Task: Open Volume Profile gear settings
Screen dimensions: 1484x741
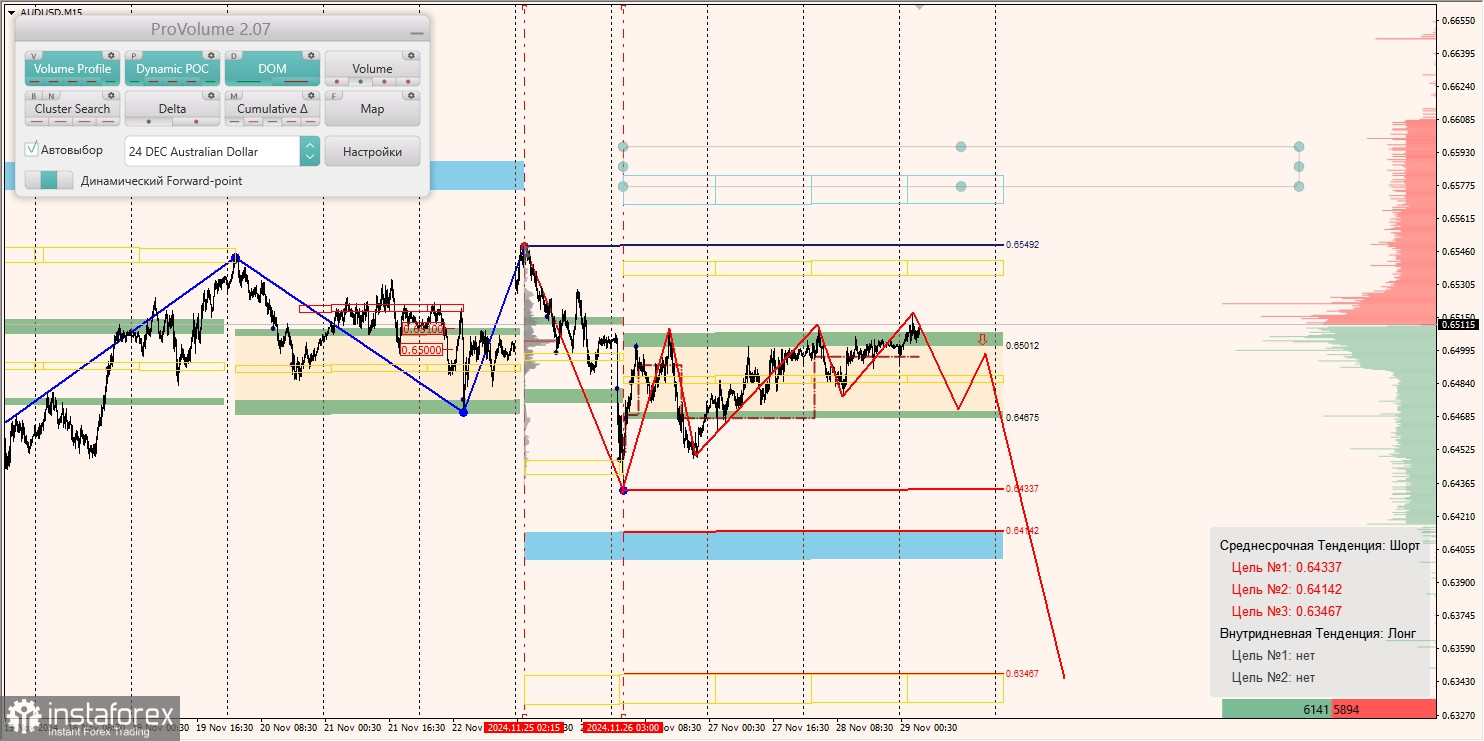Action: tap(112, 56)
